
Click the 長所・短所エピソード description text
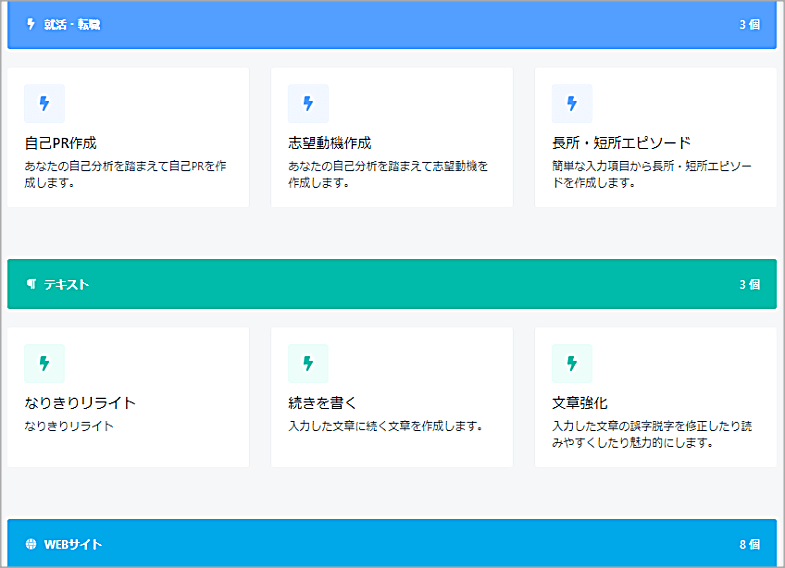click(652, 174)
